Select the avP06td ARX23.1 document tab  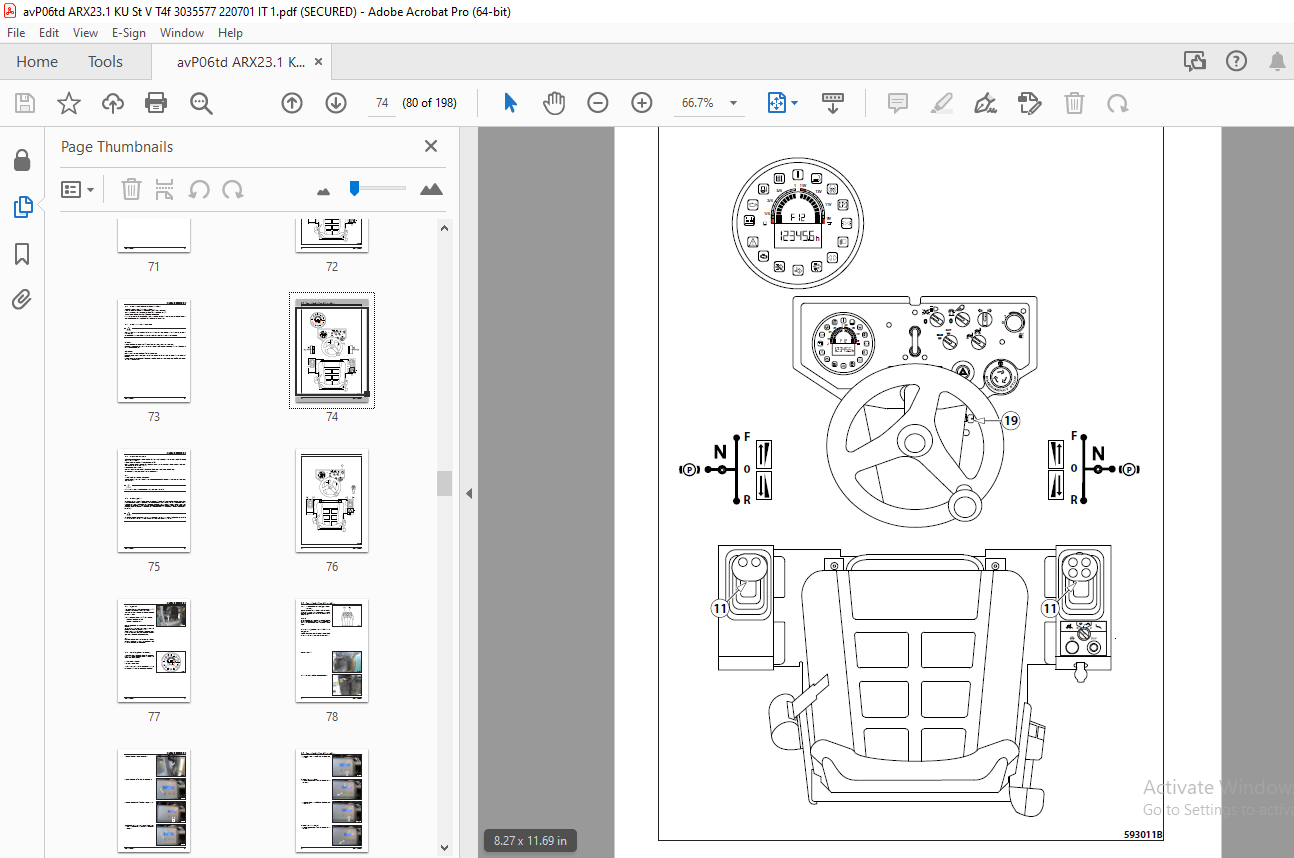coord(240,61)
